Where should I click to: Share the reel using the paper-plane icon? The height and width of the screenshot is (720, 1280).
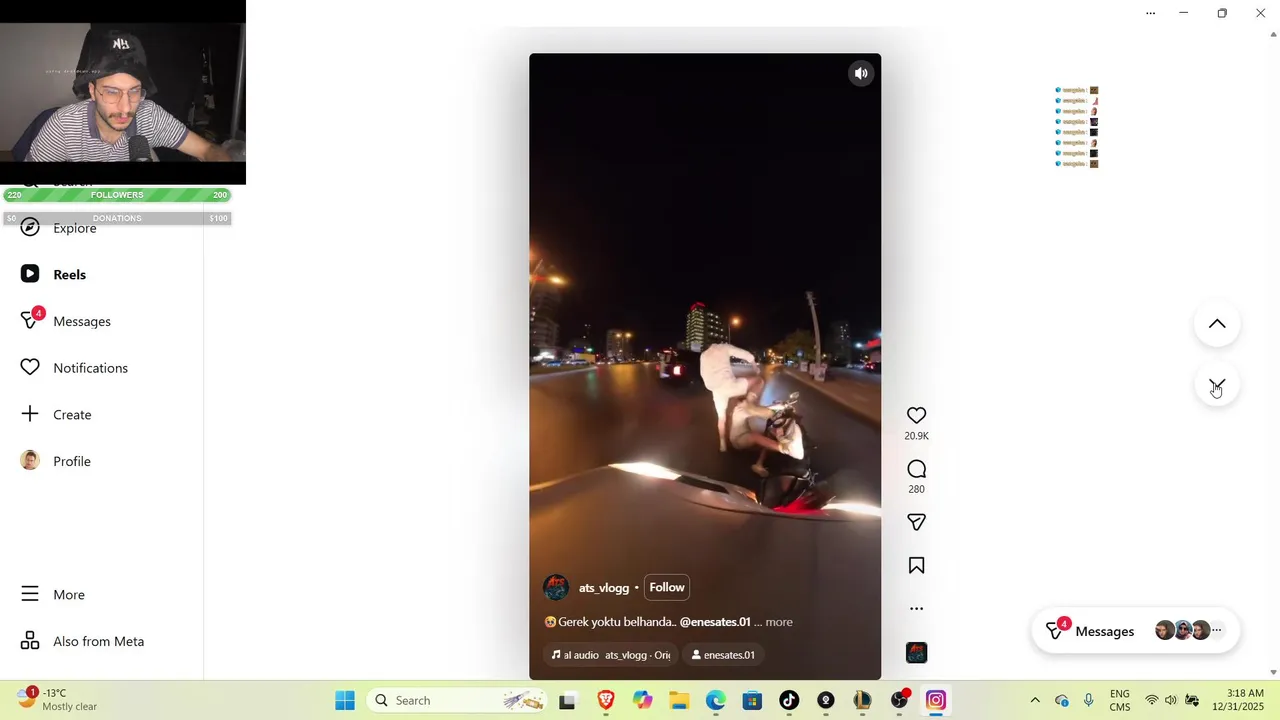point(916,522)
